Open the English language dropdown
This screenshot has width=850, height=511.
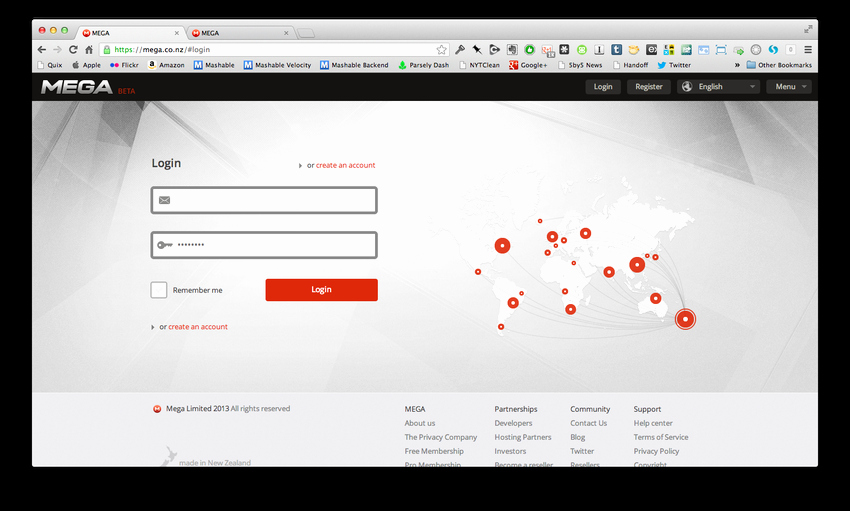click(718, 87)
